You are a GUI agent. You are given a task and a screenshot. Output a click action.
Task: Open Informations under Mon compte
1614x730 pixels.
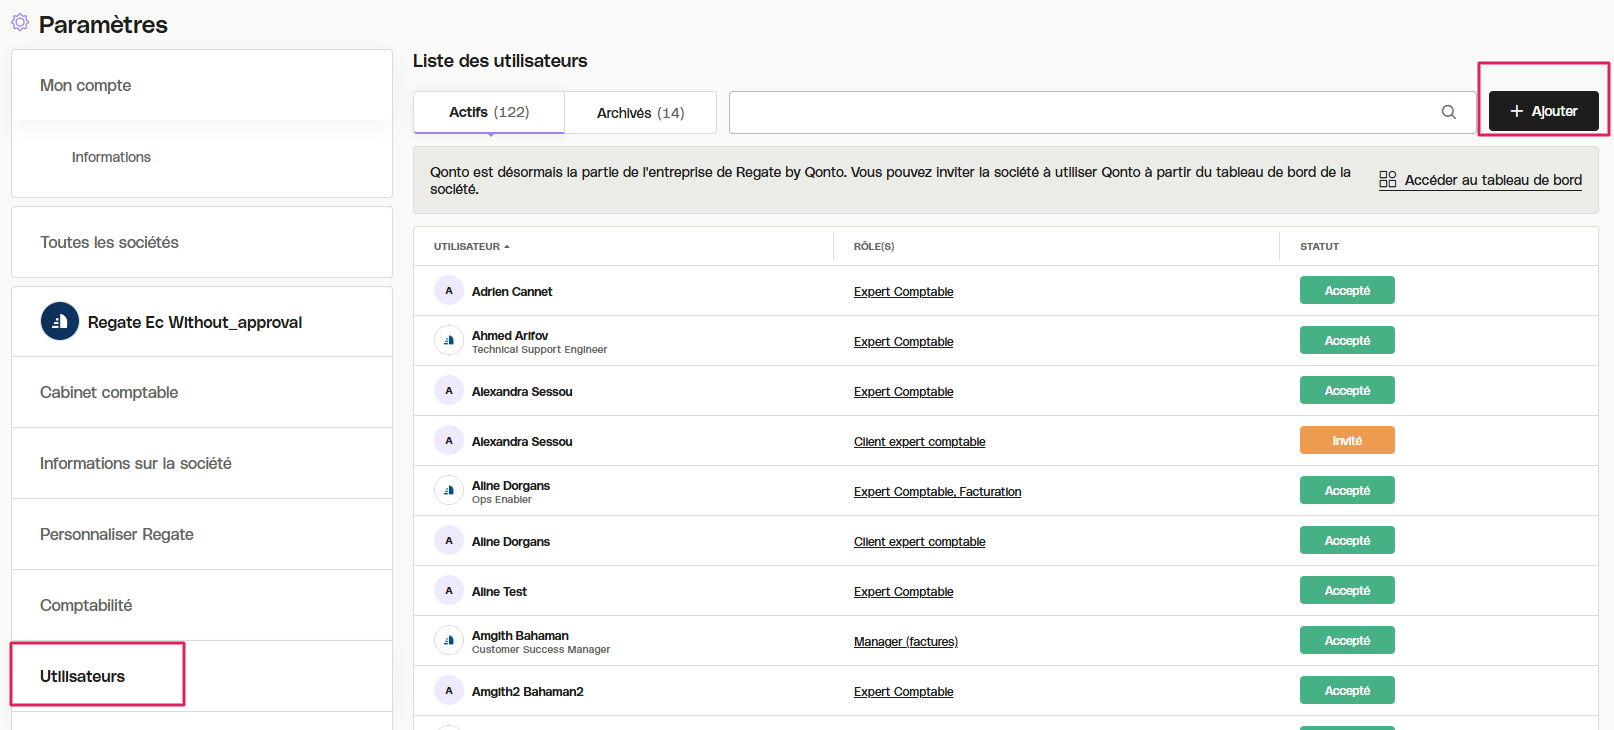pyautogui.click(x=111, y=157)
